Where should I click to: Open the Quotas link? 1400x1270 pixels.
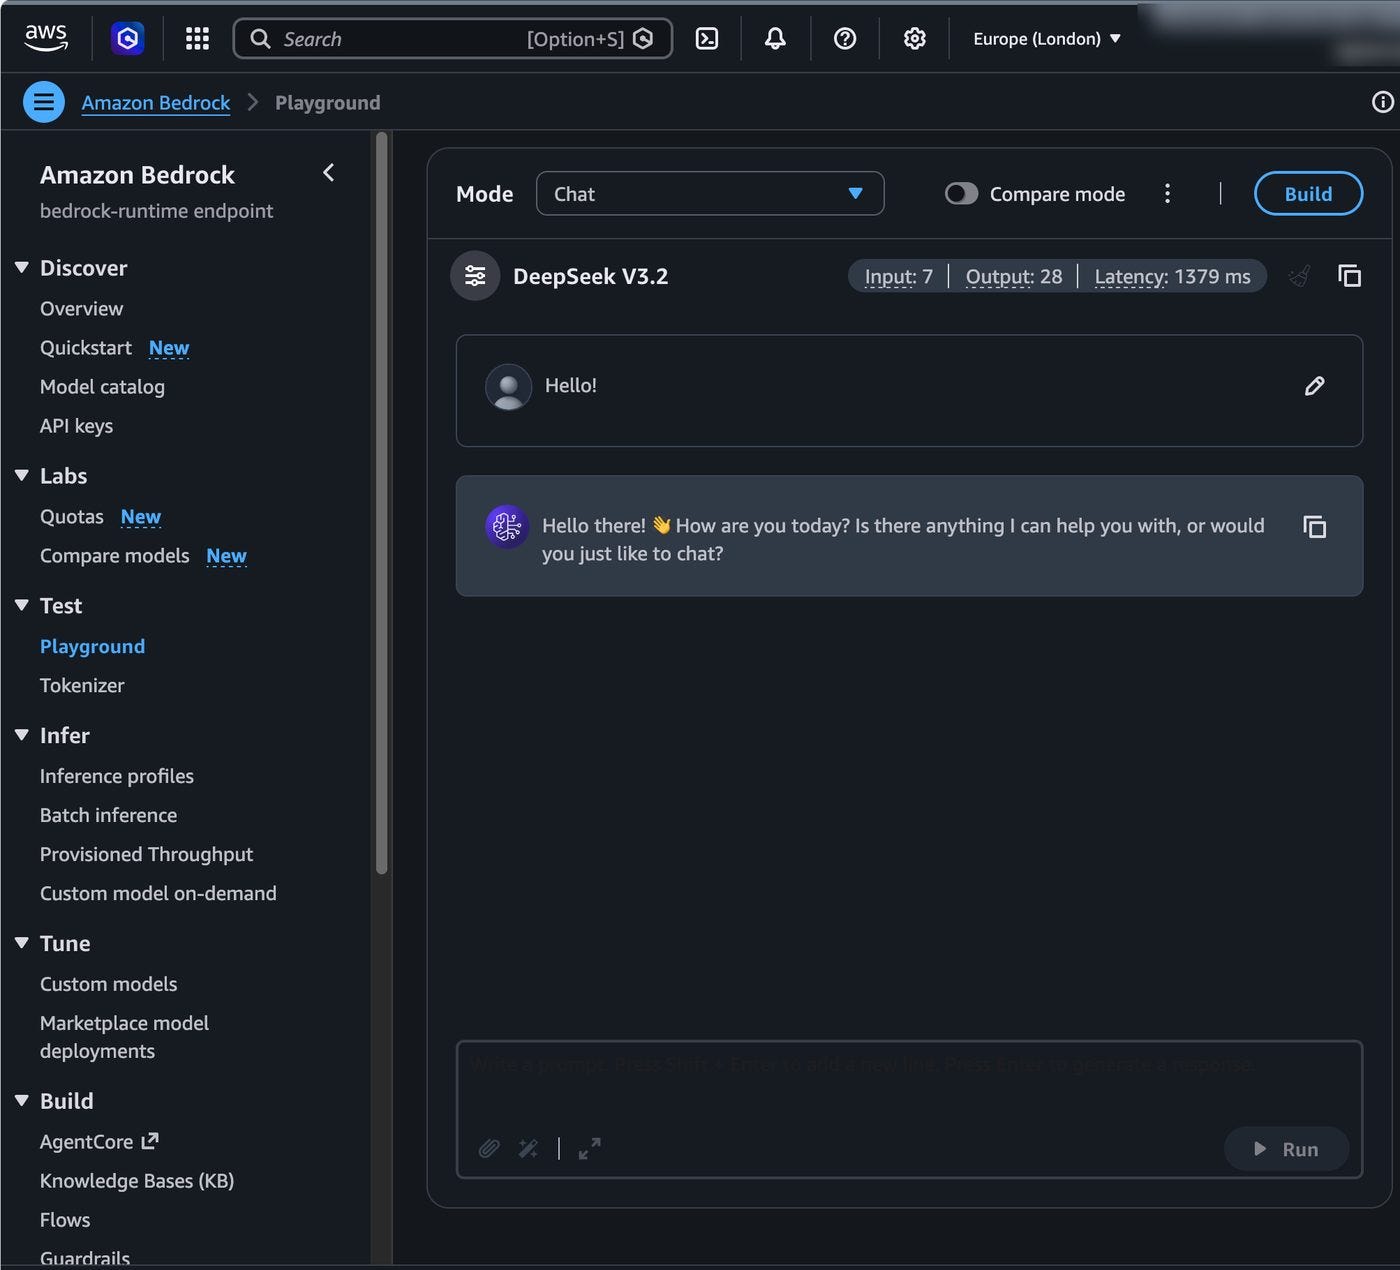pos(72,517)
